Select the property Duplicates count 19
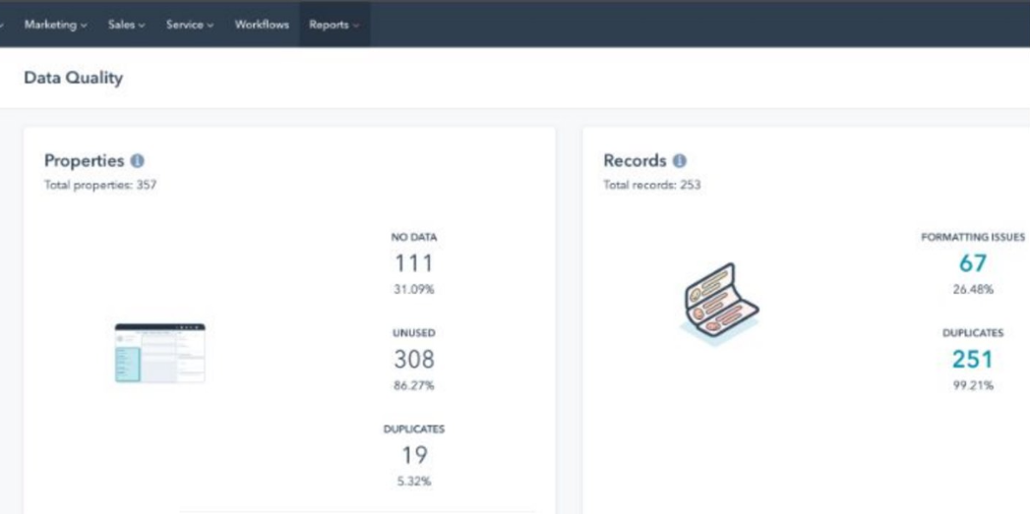 pyautogui.click(x=414, y=455)
